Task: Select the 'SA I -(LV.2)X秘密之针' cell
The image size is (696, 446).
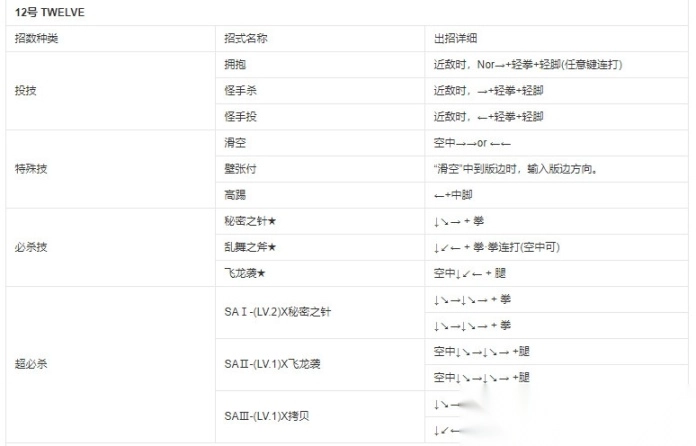Action: [278, 312]
